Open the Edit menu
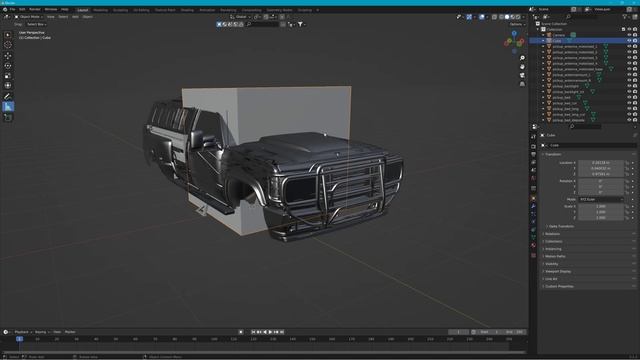This screenshot has height=360, width=640. pos(22,9)
